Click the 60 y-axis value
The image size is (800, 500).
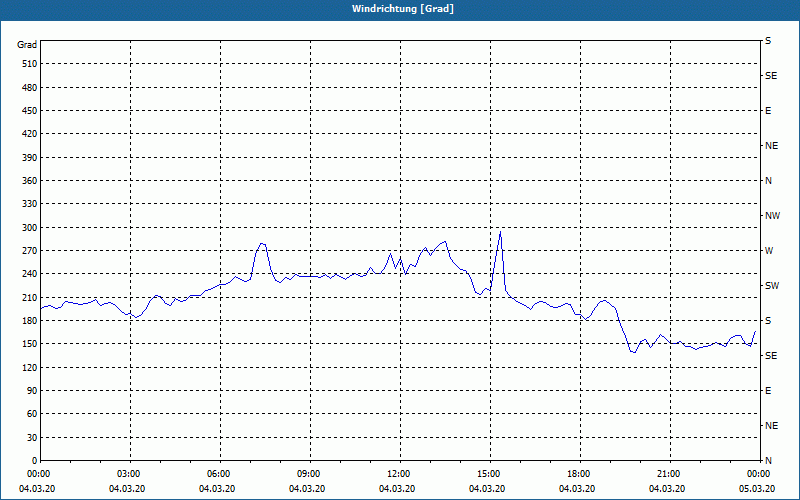pos(32,414)
